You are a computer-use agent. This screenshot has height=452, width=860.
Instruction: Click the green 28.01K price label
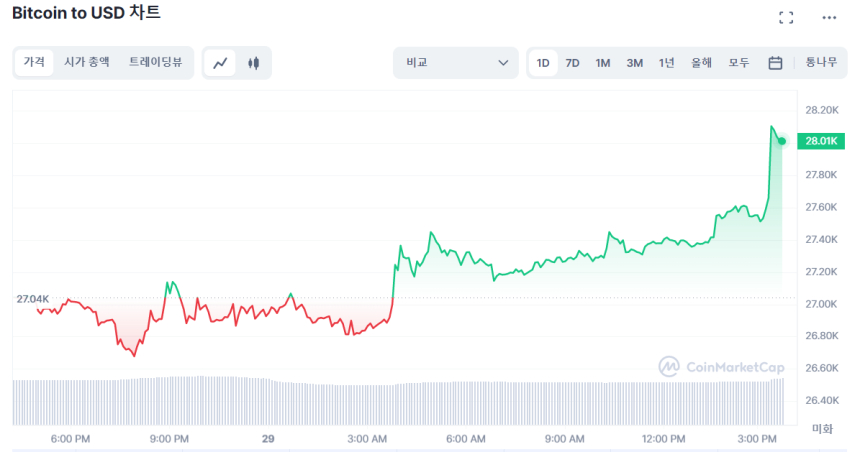[820, 141]
